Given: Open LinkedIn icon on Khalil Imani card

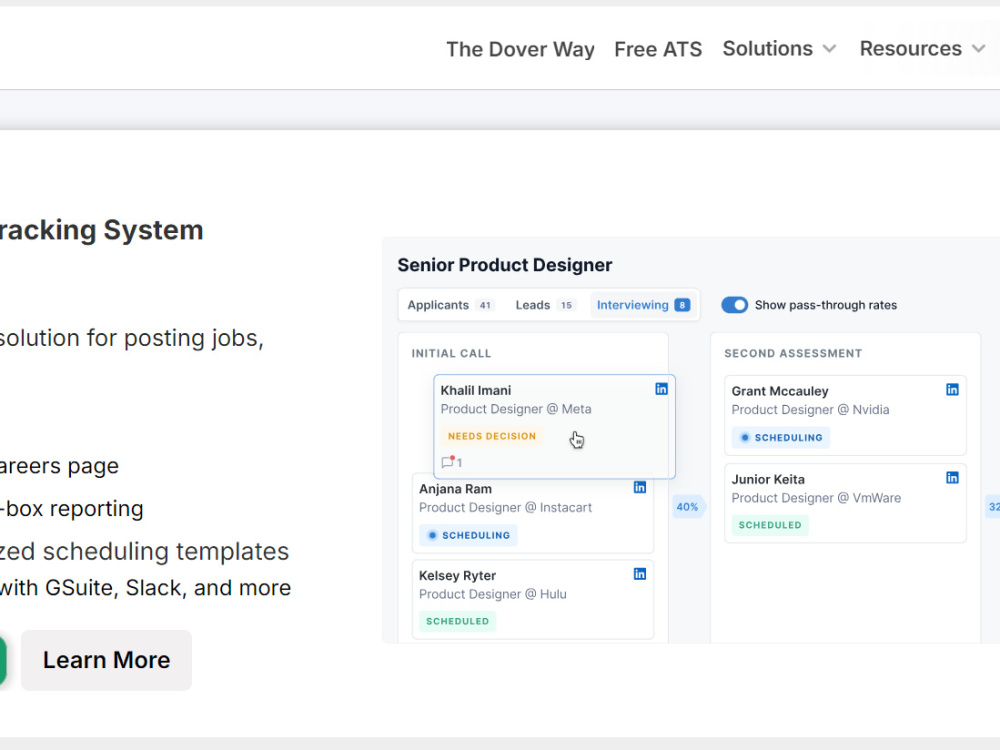Looking at the screenshot, I should coord(661,389).
